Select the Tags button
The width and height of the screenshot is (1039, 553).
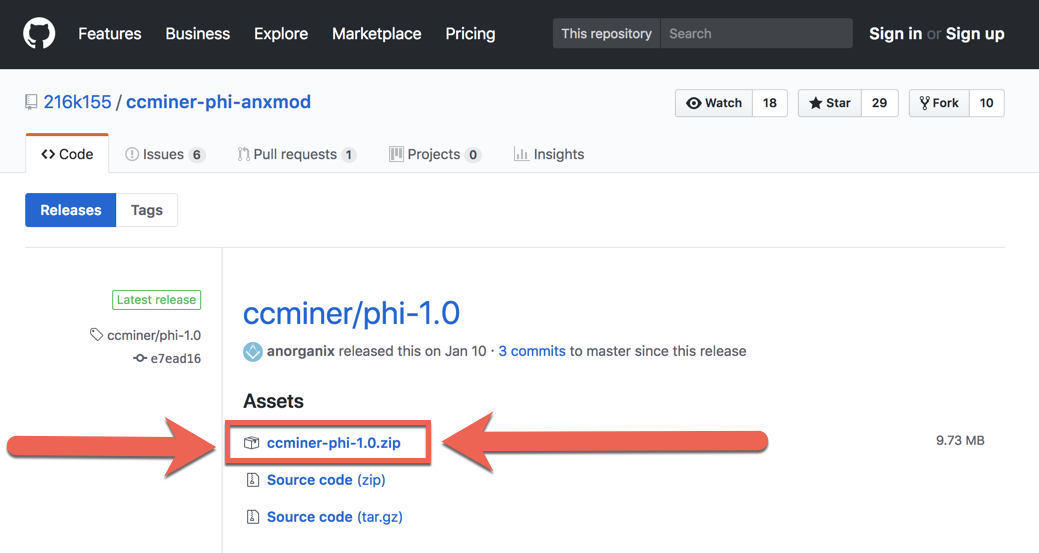(146, 210)
